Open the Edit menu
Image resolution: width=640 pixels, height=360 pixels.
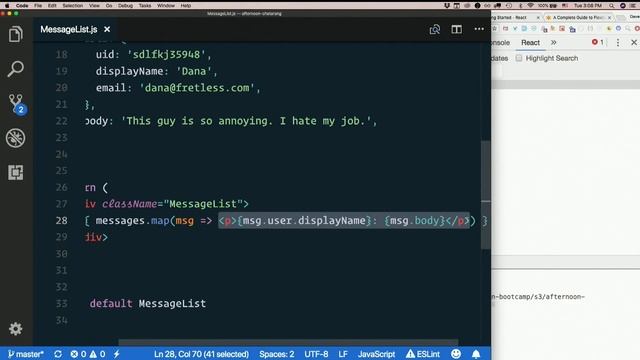52,6
